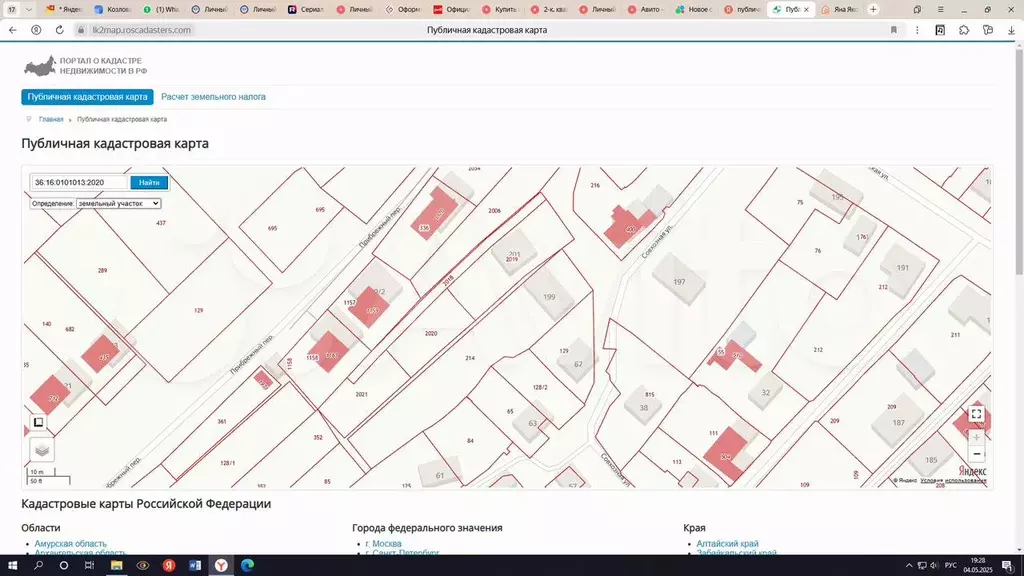Open the browser main menu hamburger
The height and width of the screenshot is (576, 1024).
click(940, 9)
